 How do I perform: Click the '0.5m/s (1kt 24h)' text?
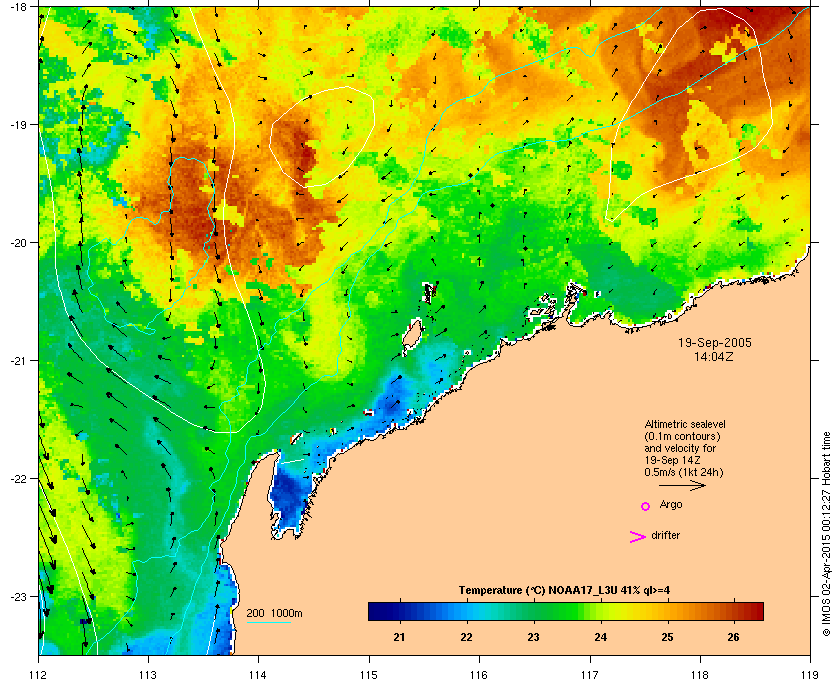coord(684,472)
